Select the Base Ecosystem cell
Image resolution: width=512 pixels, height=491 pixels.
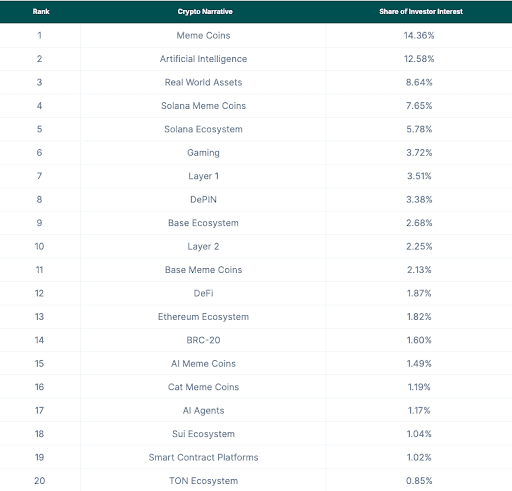point(203,223)
